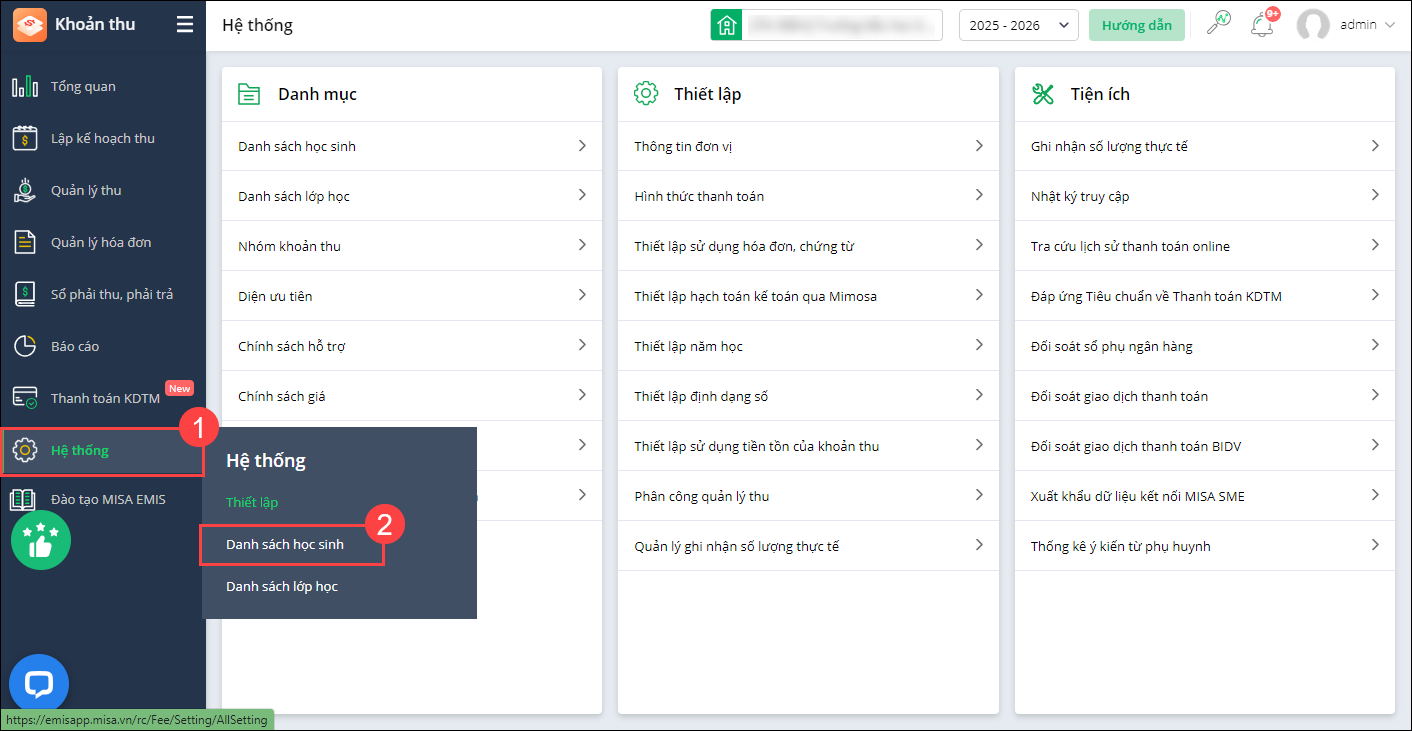Screen dimensions: 1412x731
Task: Open Thiết lập định dạng số
Action: click(808, 396)
